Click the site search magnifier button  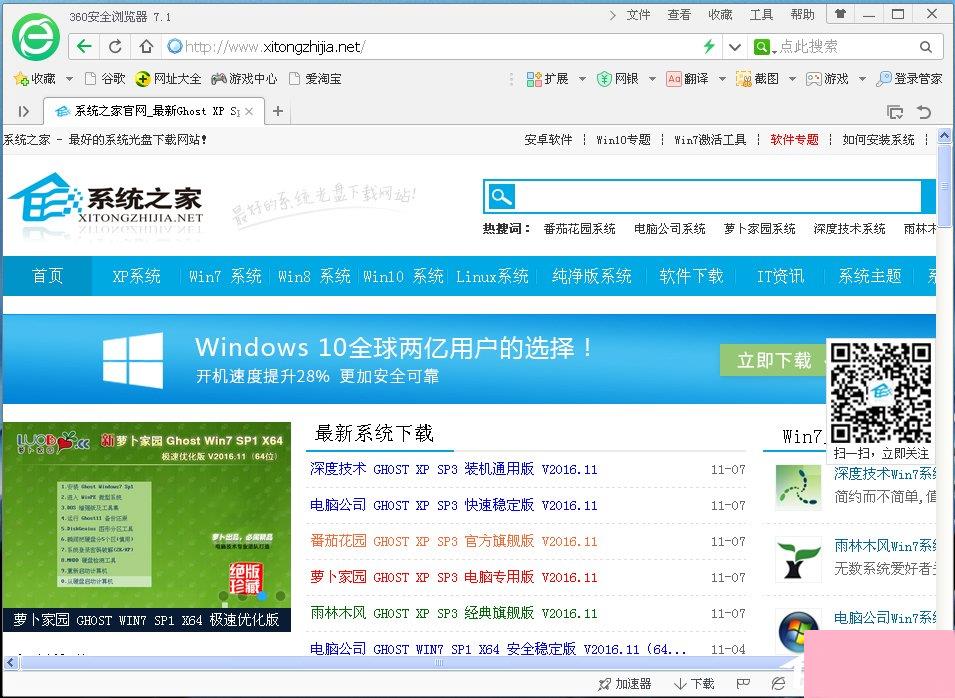pyautogui.click(x=501, y=196)
